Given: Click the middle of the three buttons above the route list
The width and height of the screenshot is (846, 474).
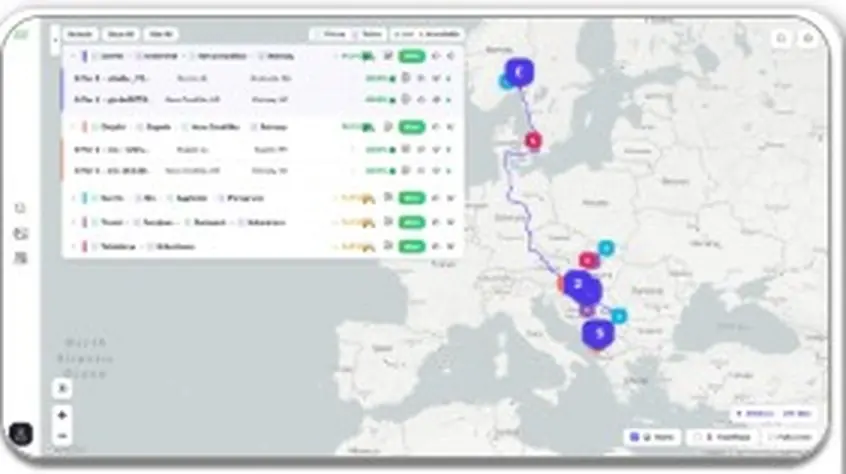Looking at the screenshot, I should [x=120, y=34].
